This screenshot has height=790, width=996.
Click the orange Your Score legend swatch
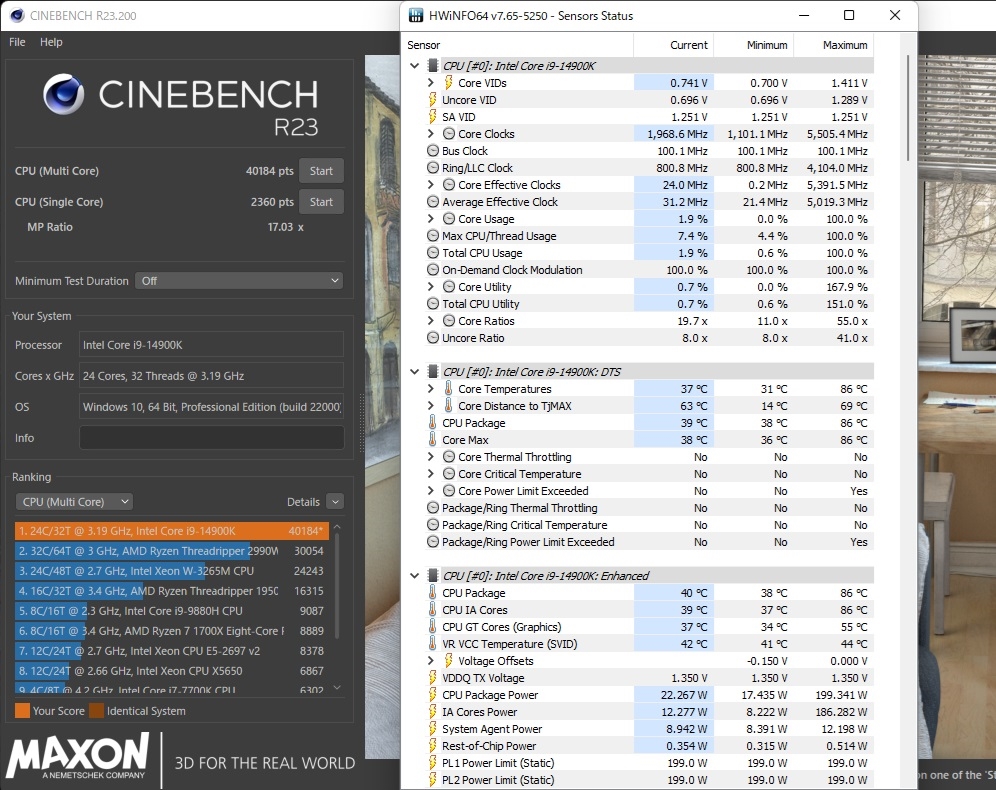coord(22,711)
